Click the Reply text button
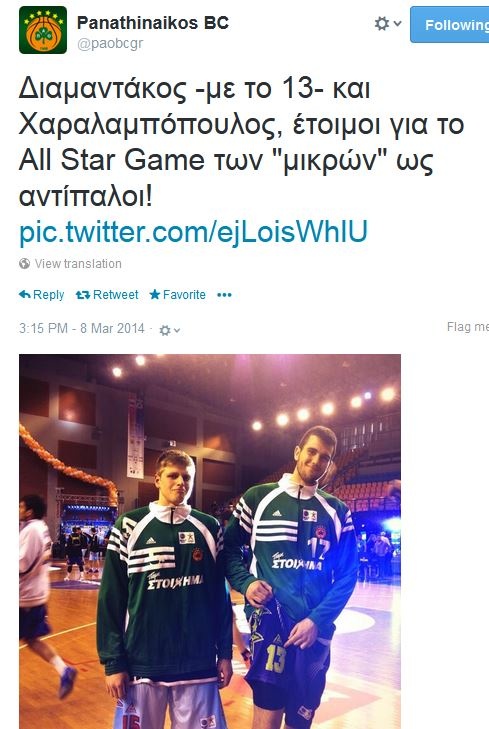The image size is (489, 729). (48, 295)
